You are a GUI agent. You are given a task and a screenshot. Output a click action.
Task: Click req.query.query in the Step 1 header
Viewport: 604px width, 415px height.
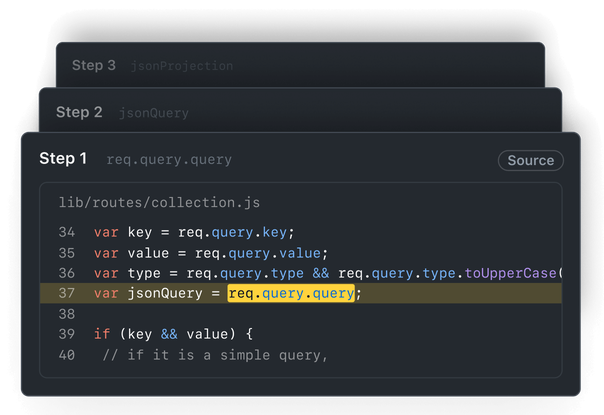point(169,160)
